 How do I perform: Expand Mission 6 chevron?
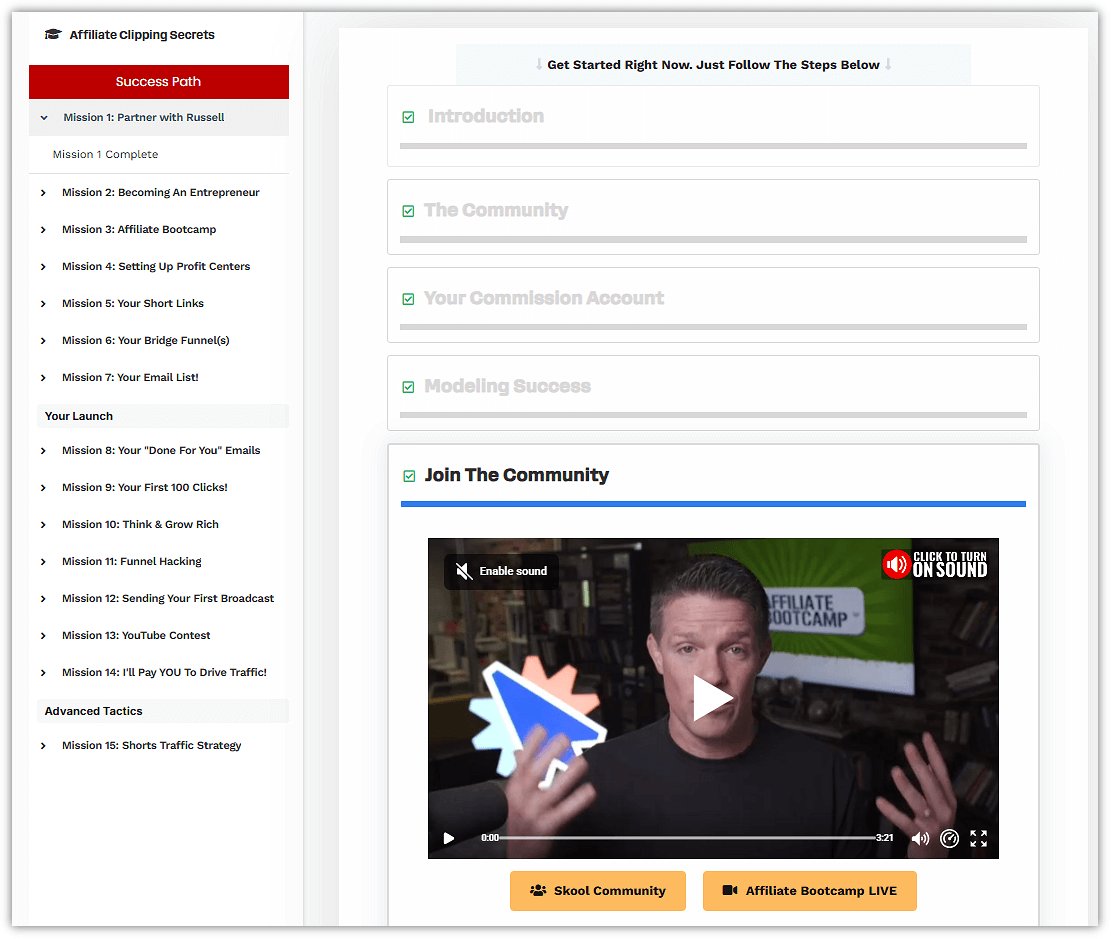pos(43,341)
